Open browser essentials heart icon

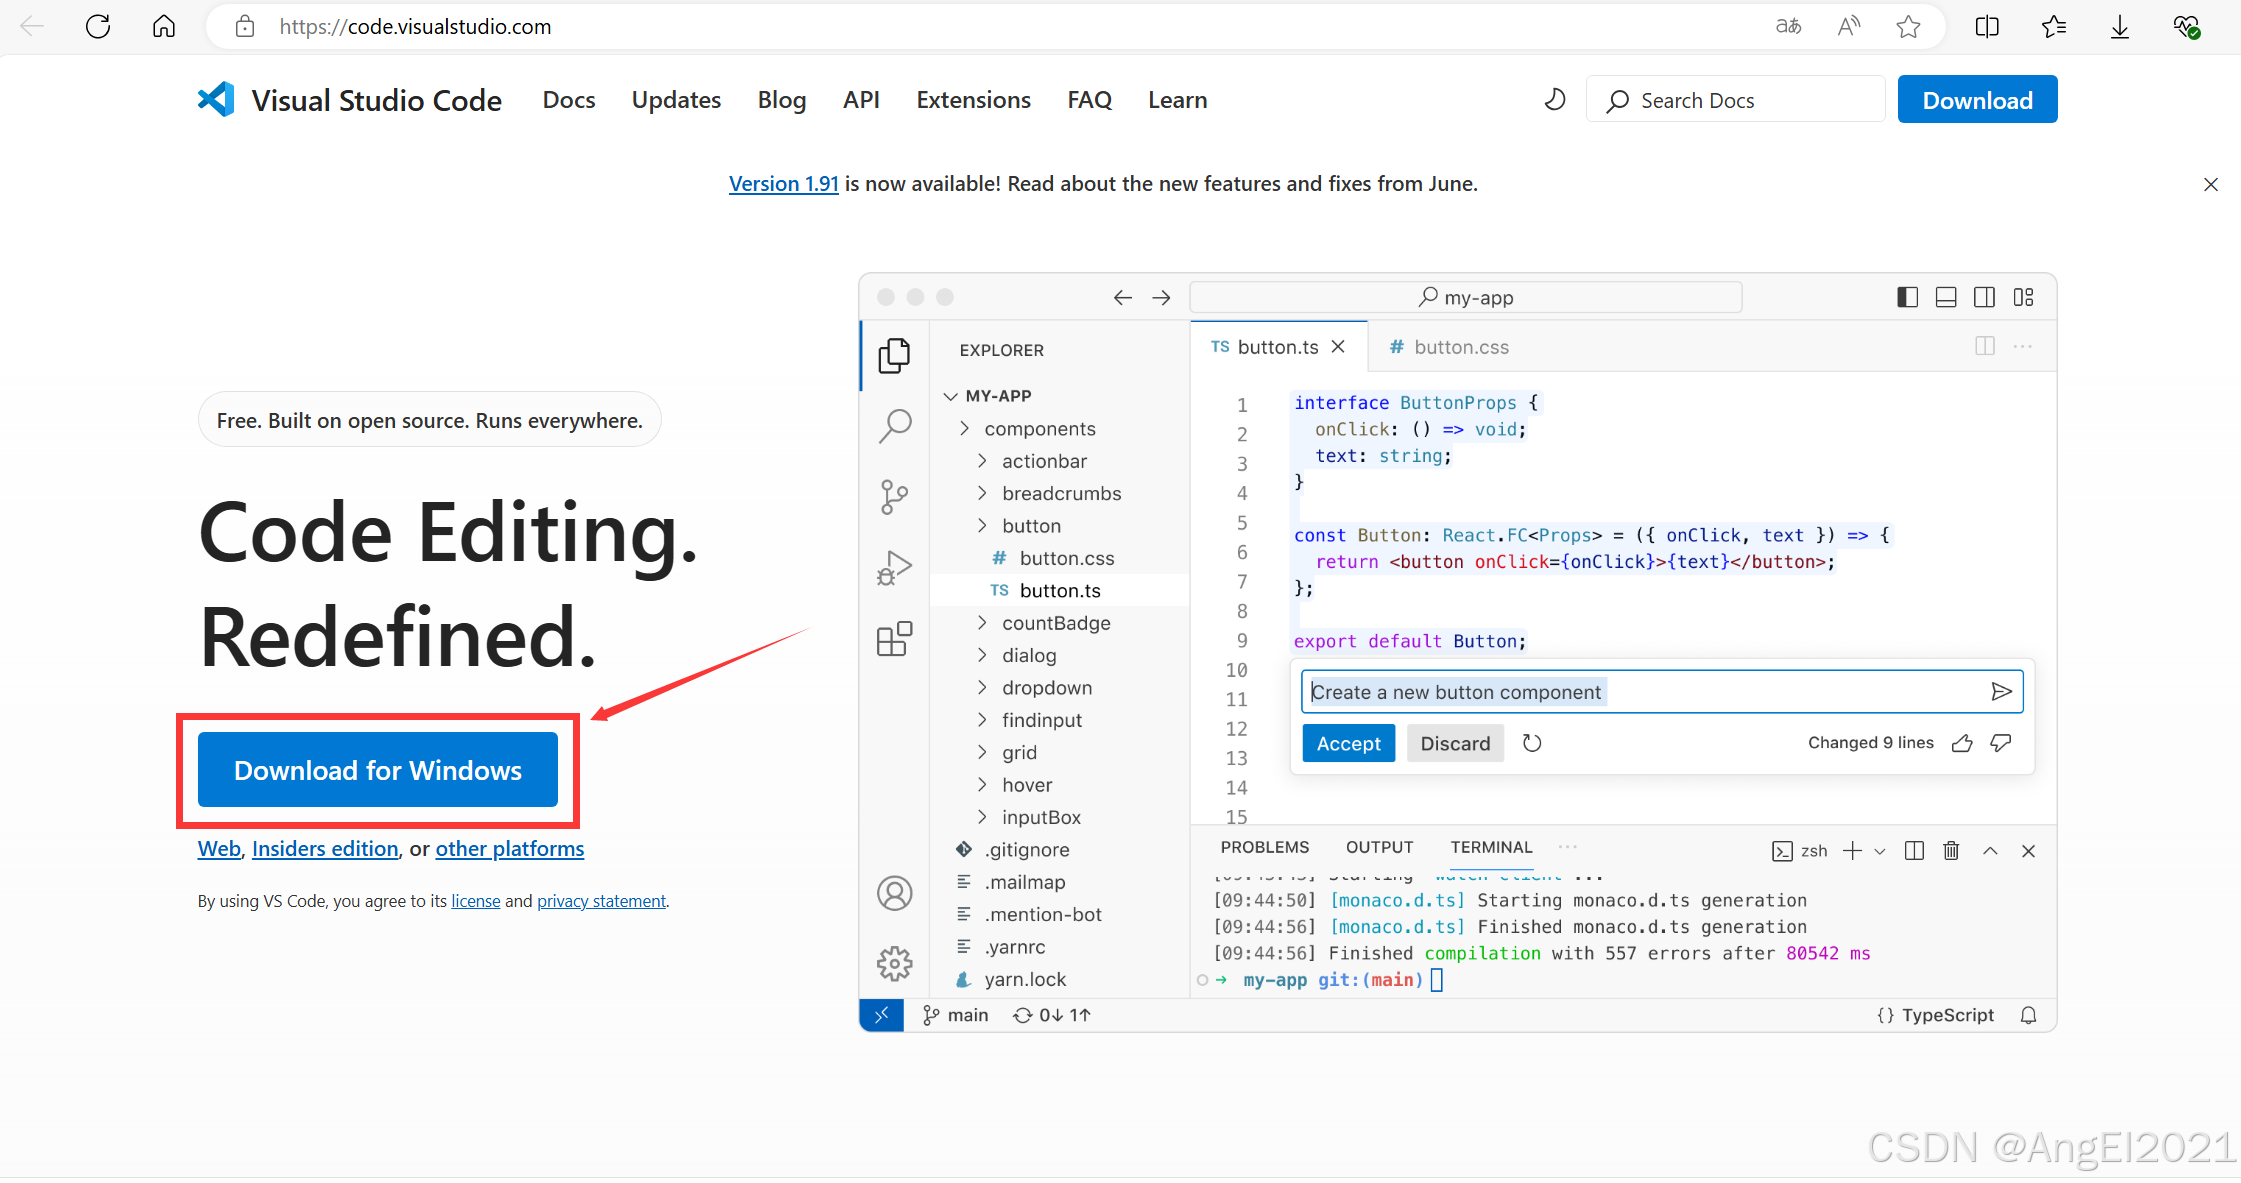[x=2187, y=27]
